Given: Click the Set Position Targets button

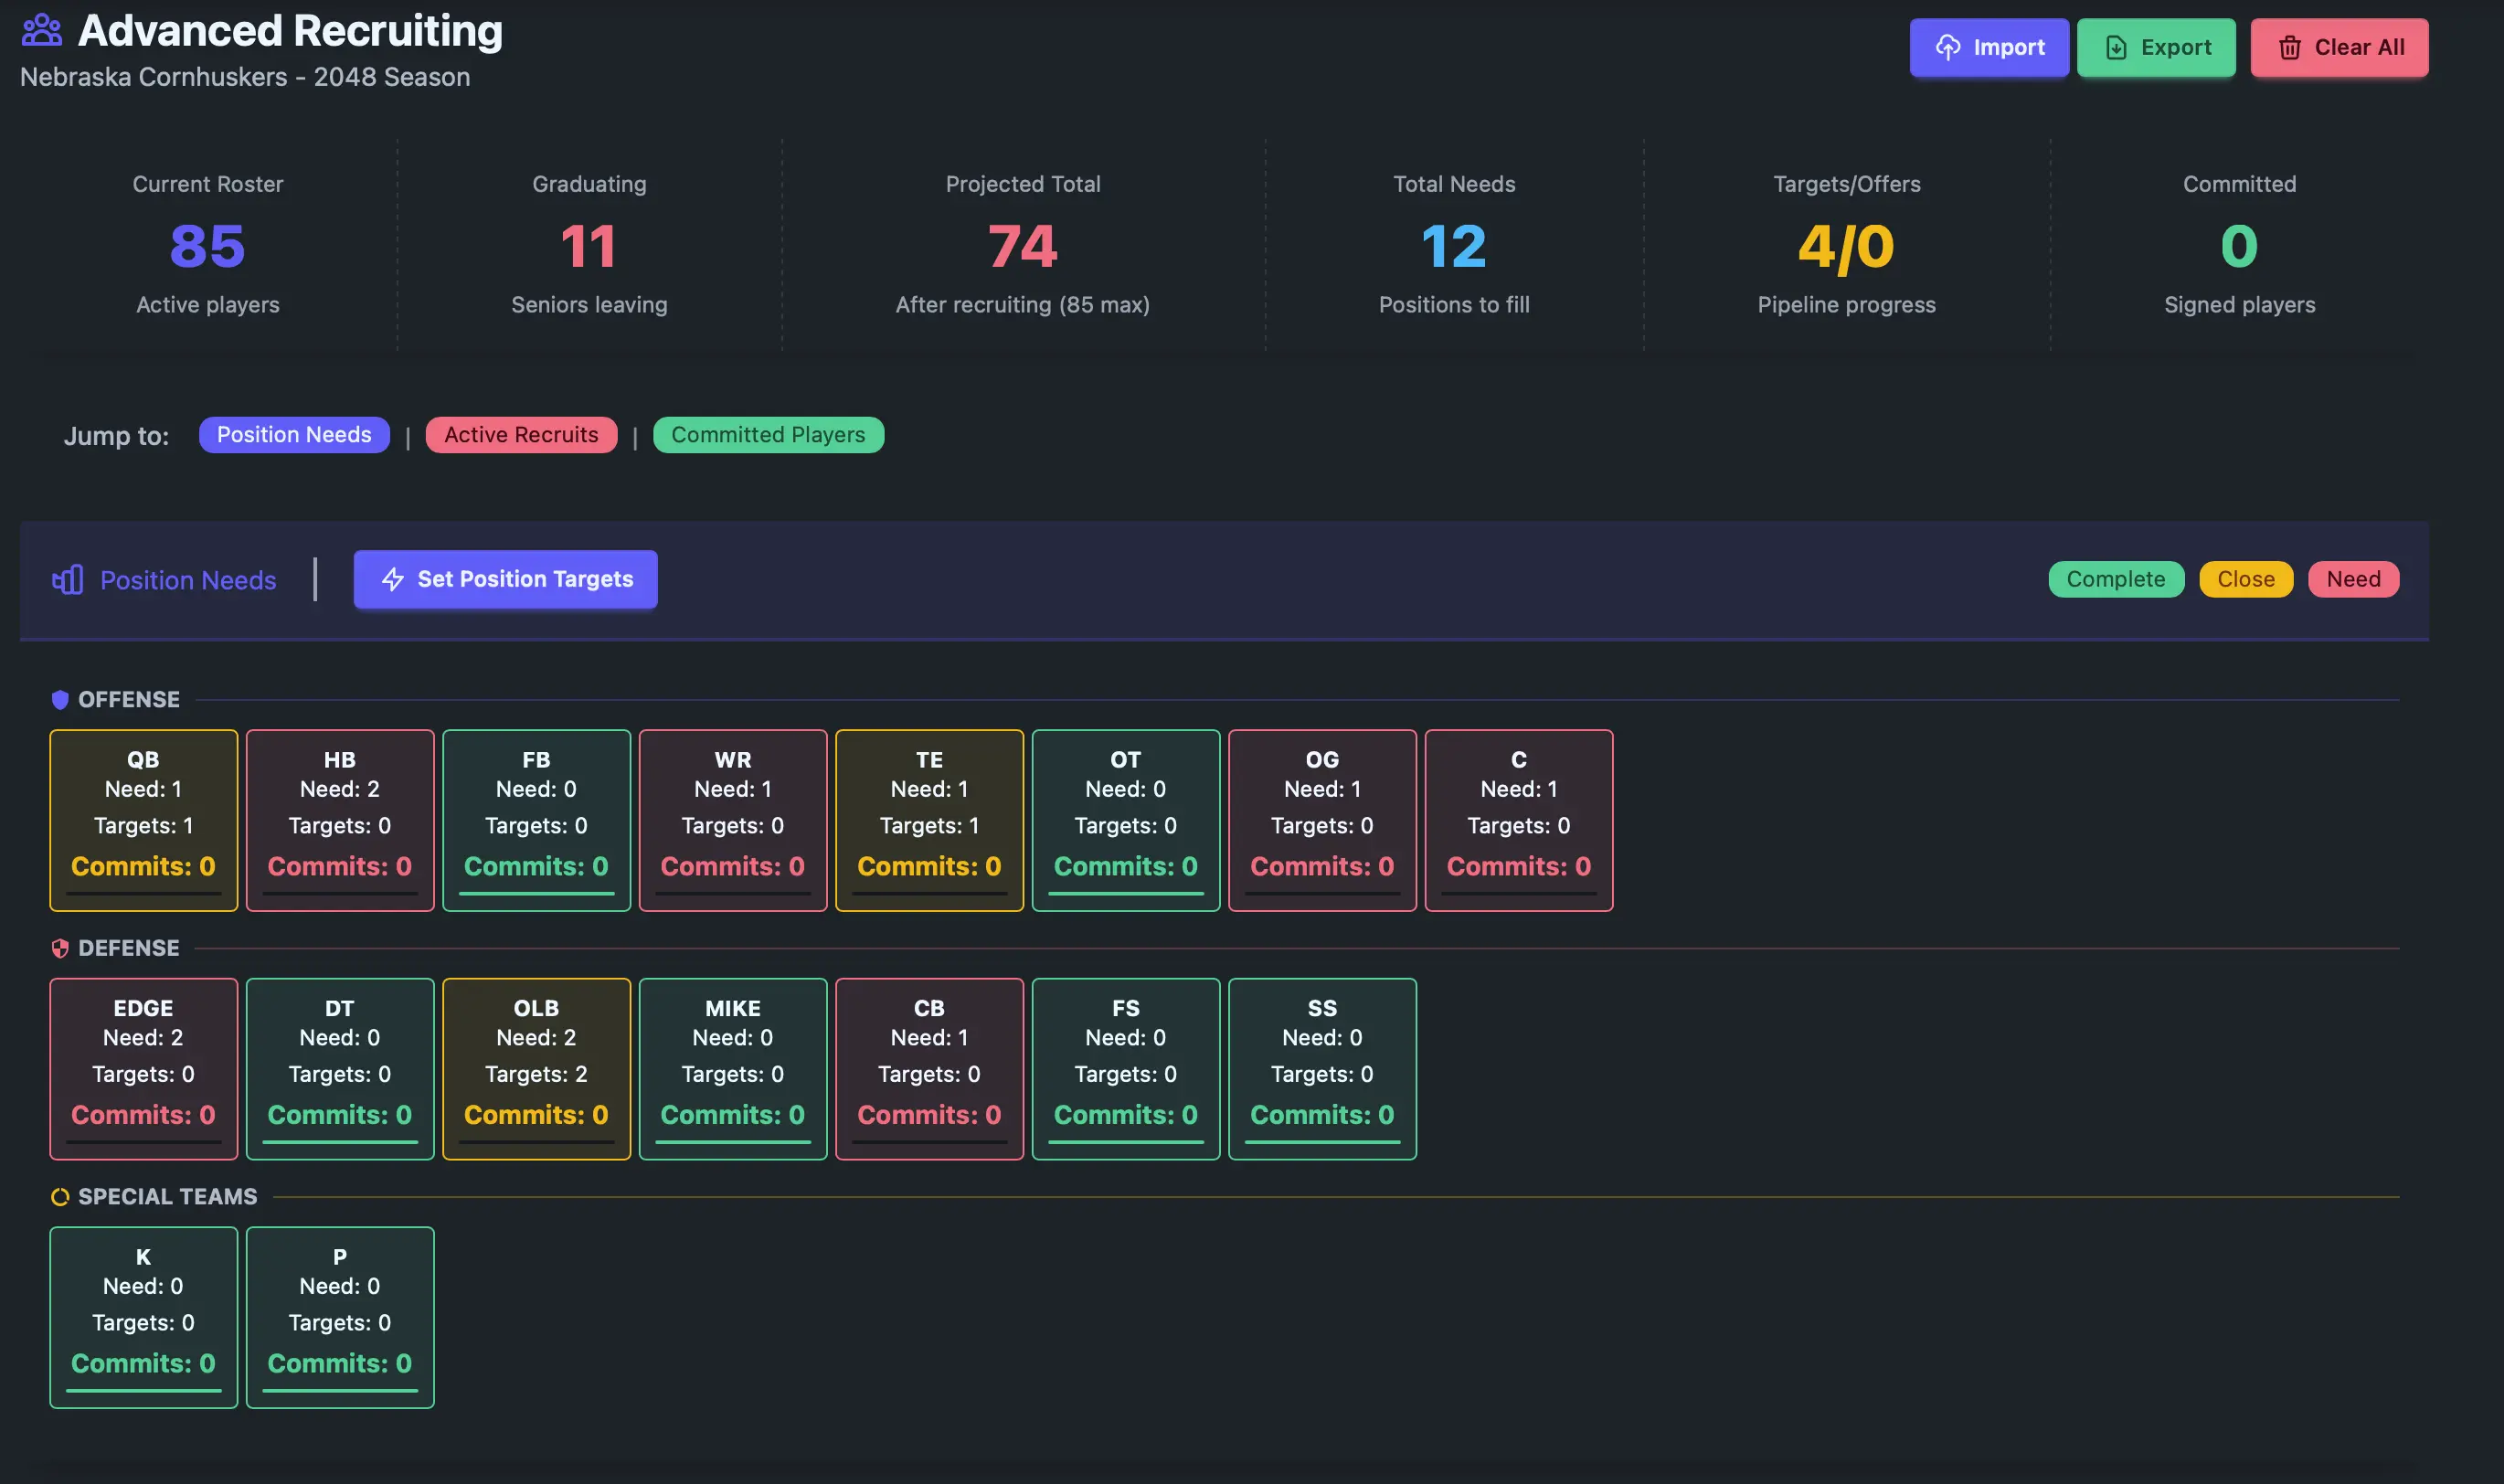Looking at the screenshot, I should pos(505,579).
